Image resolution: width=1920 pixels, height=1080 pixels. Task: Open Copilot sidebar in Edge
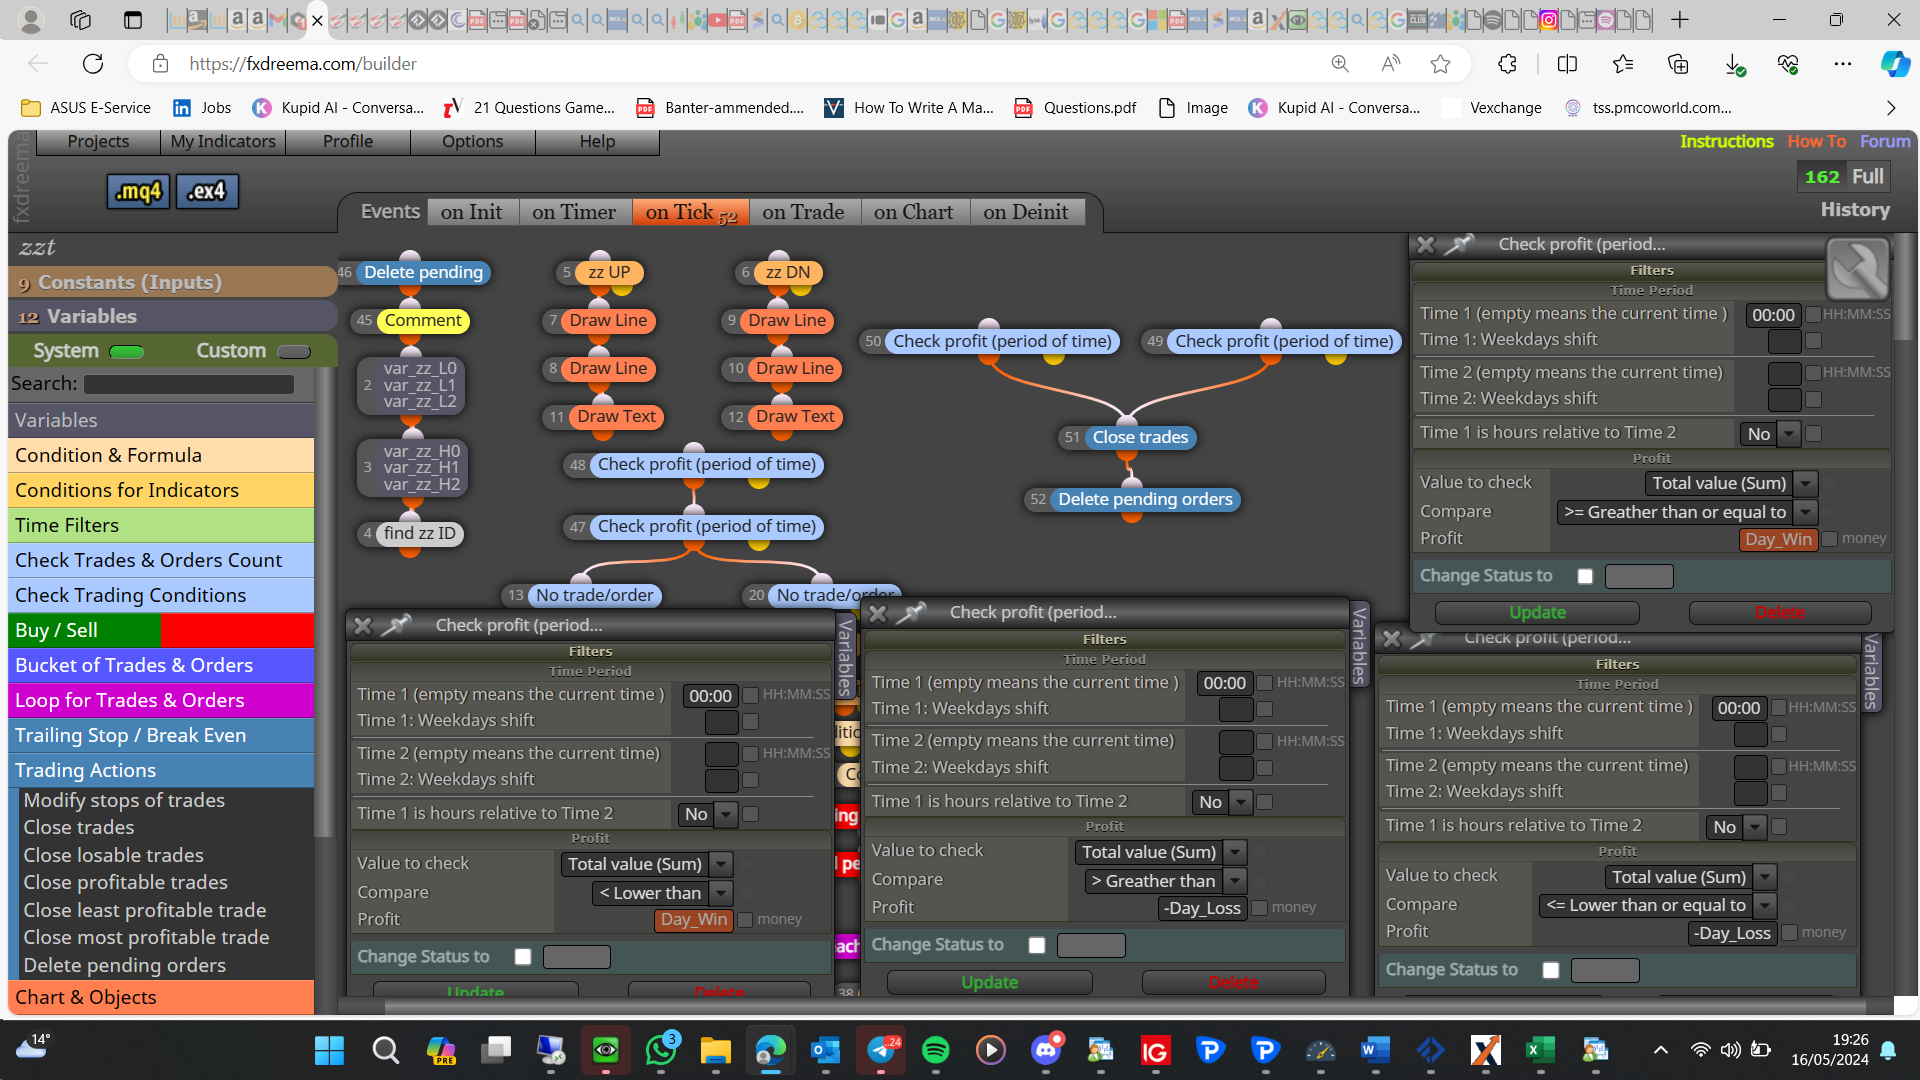pyautogui.click(x=1894, y=64)
